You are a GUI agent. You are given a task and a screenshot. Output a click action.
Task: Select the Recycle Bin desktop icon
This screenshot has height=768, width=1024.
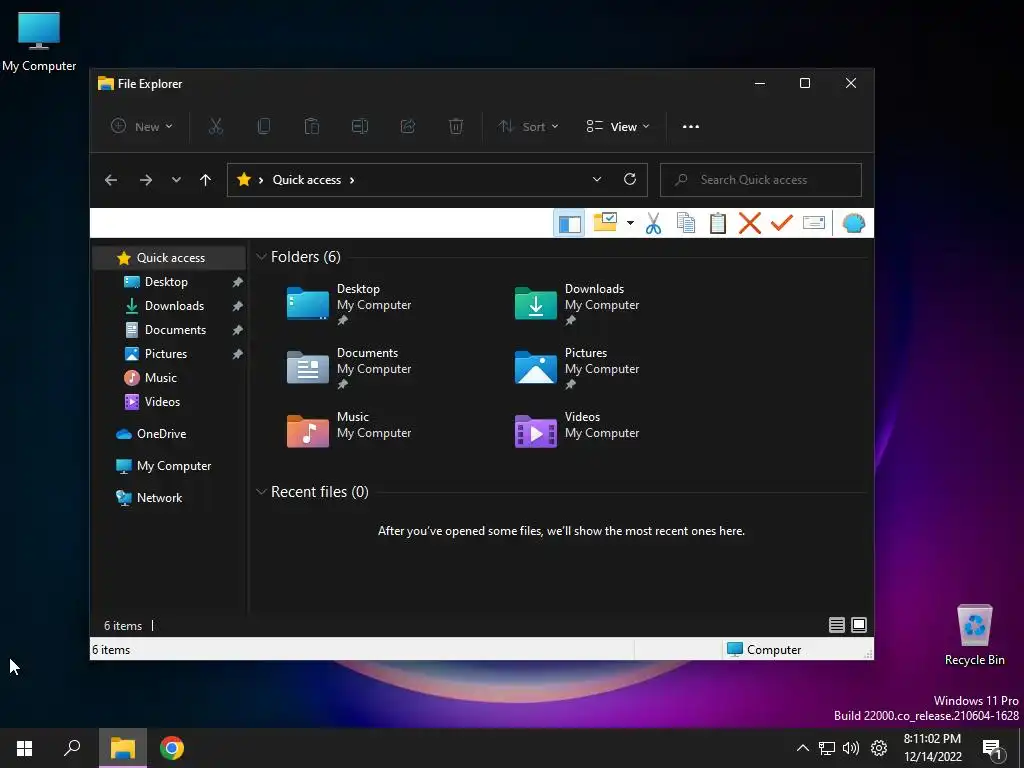click(x=974, y=635)
